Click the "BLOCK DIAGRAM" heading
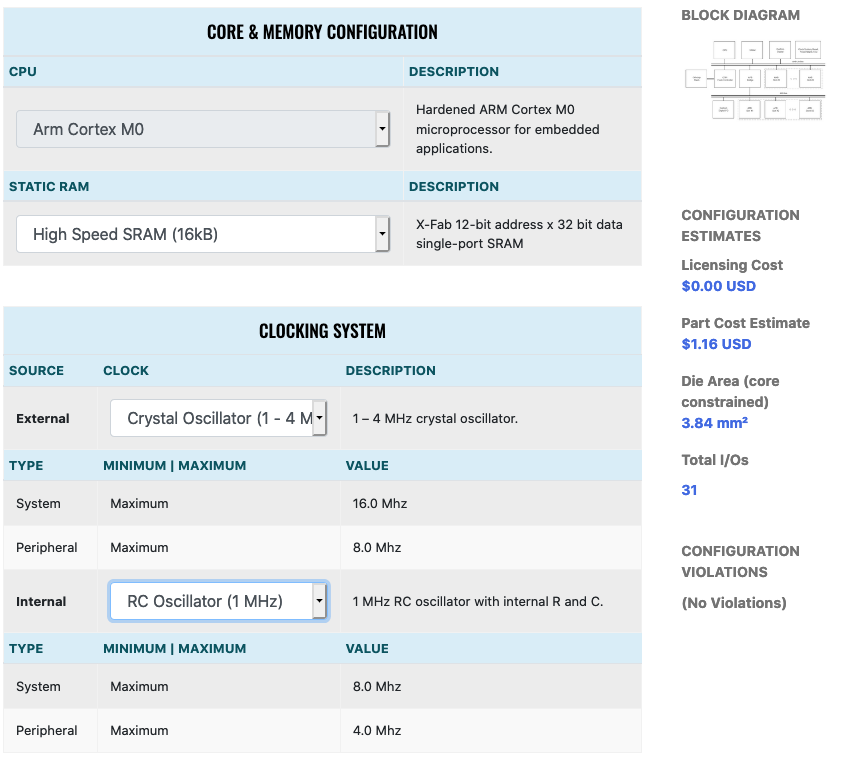841x761 pixels. coord(740,15)
